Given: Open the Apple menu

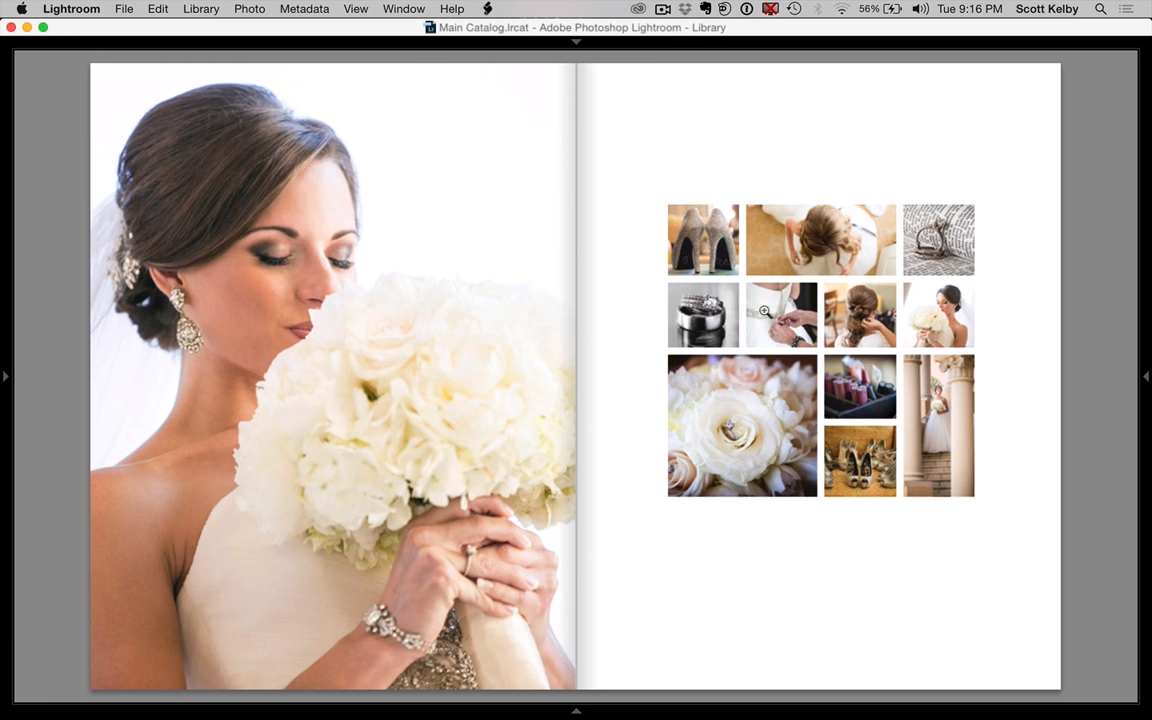Looking at the screenshot, I should (x=20, y=9).
